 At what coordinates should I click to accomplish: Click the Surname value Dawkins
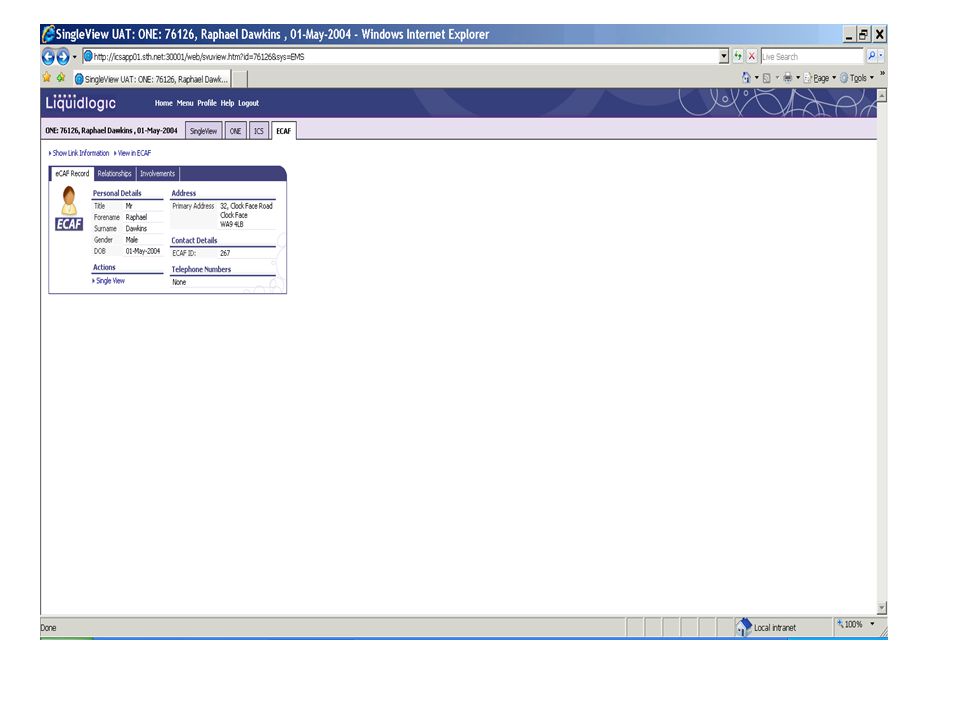(x=136, y=228)
